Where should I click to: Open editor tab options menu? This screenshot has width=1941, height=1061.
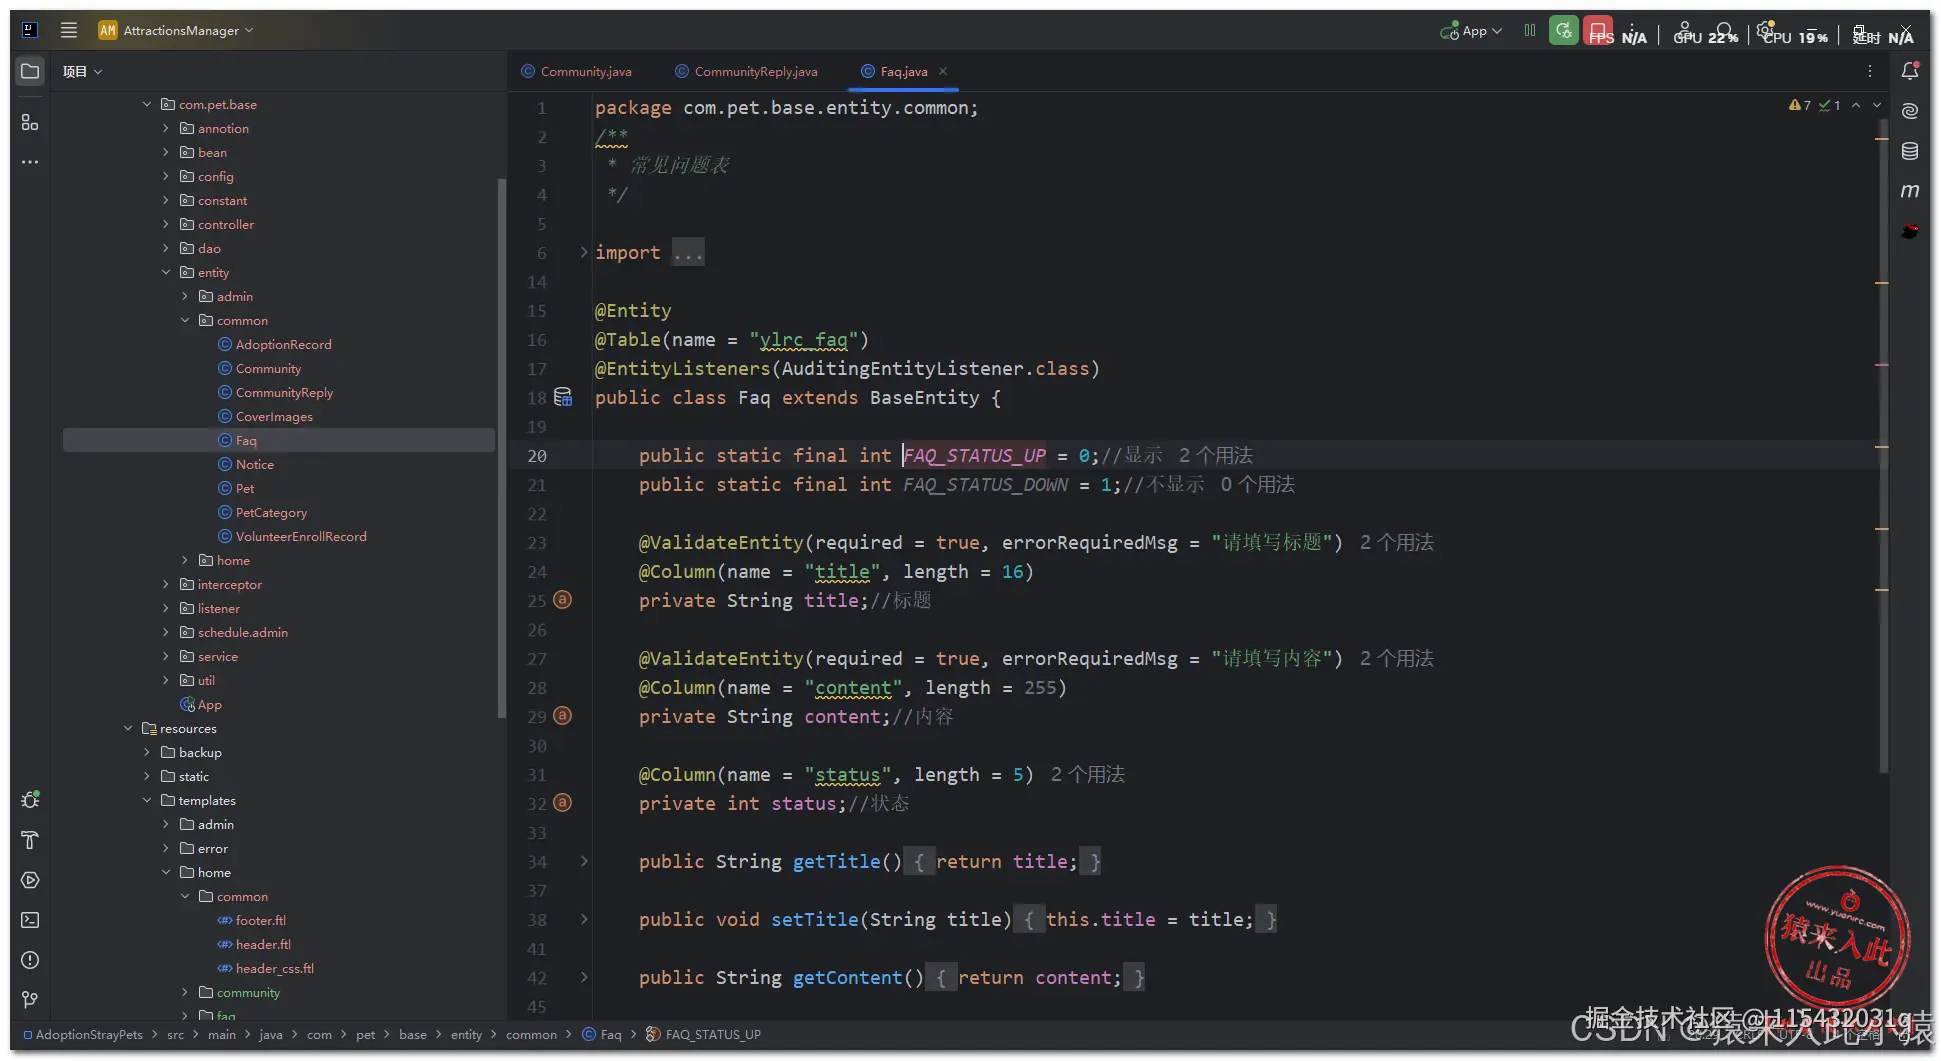point(1870,71)
